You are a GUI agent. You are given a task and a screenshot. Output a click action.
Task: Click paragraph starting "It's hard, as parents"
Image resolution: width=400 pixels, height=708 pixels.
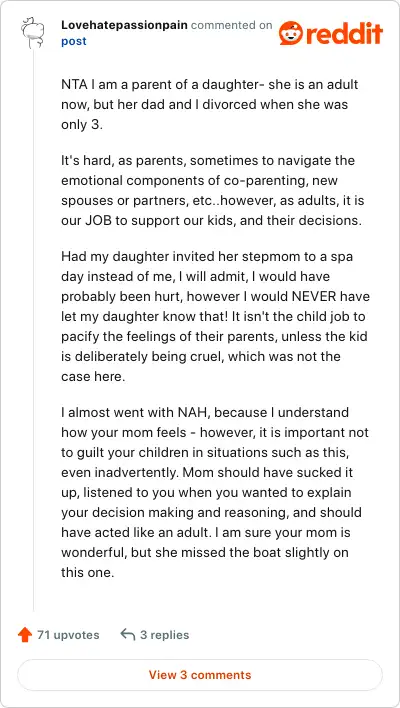coord(212,191)
